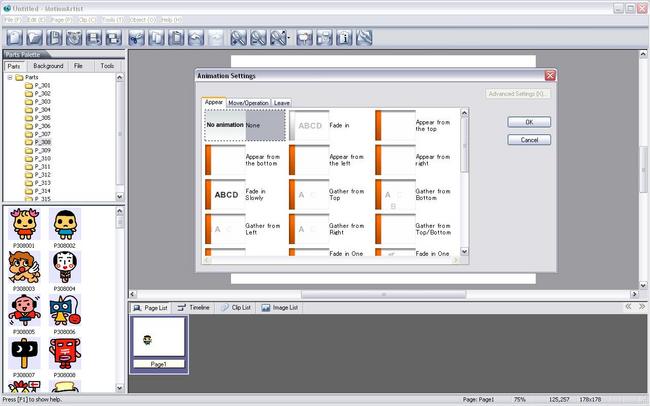Select the P308003 cupid thumbnail

click(24, 267)
